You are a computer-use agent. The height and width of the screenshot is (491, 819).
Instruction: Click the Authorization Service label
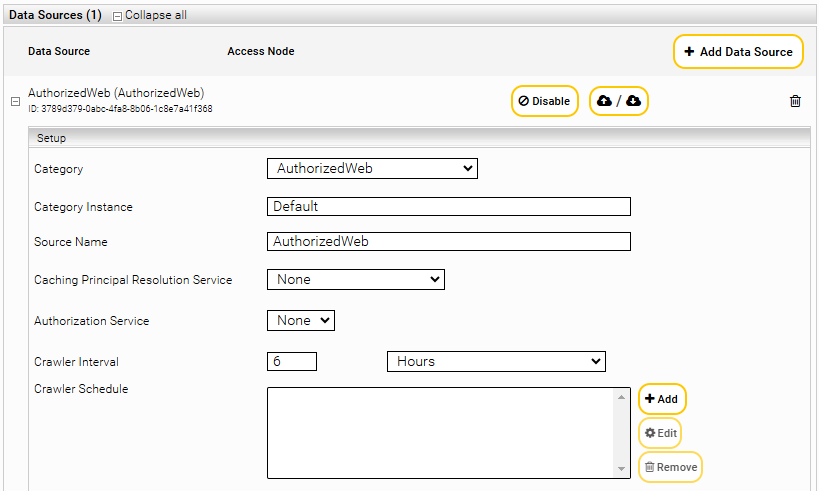tap(91, 321)
